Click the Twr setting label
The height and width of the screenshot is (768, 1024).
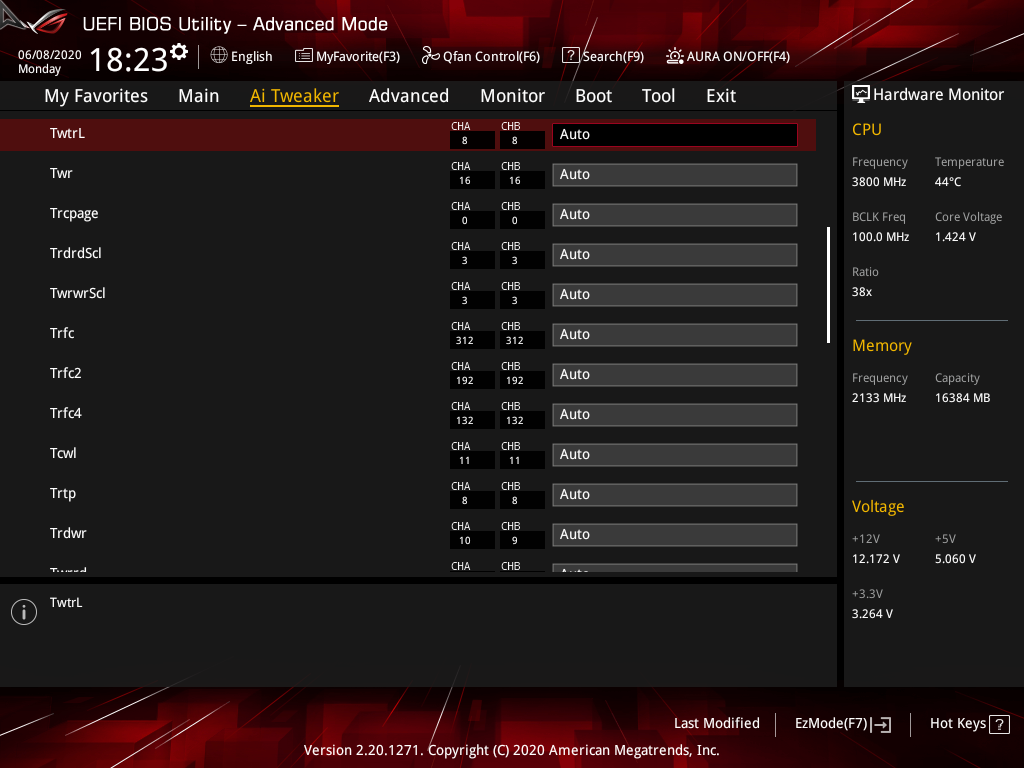coord(61,173)
